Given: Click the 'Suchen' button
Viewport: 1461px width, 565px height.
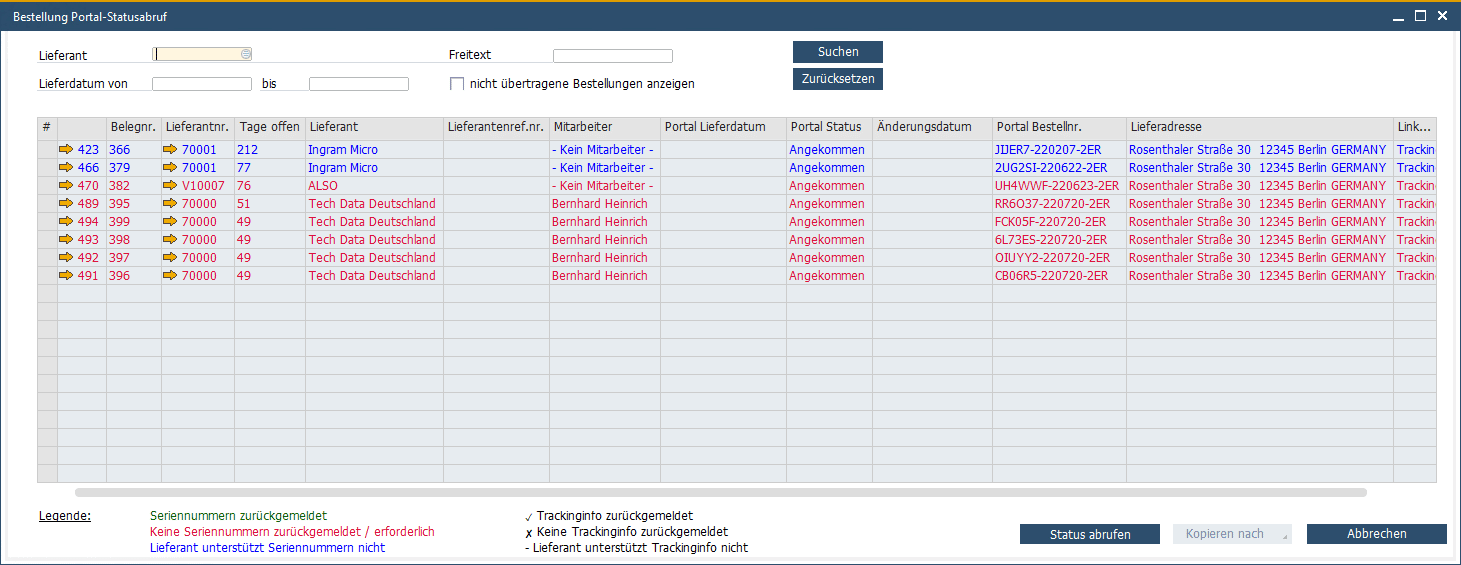Looking at the screenshot, I should point(837,52).
